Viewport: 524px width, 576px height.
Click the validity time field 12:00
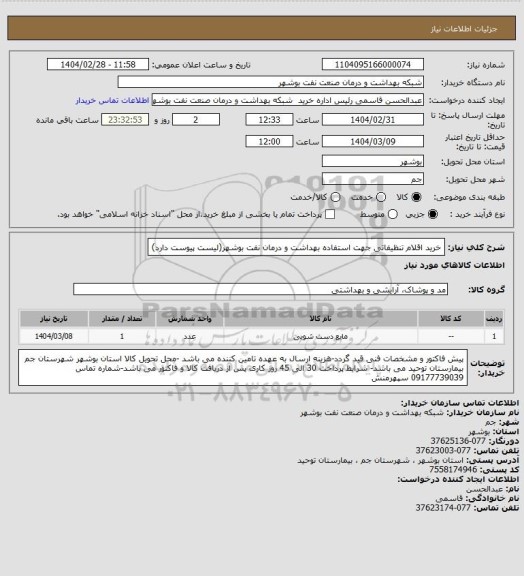pos(269,141)
